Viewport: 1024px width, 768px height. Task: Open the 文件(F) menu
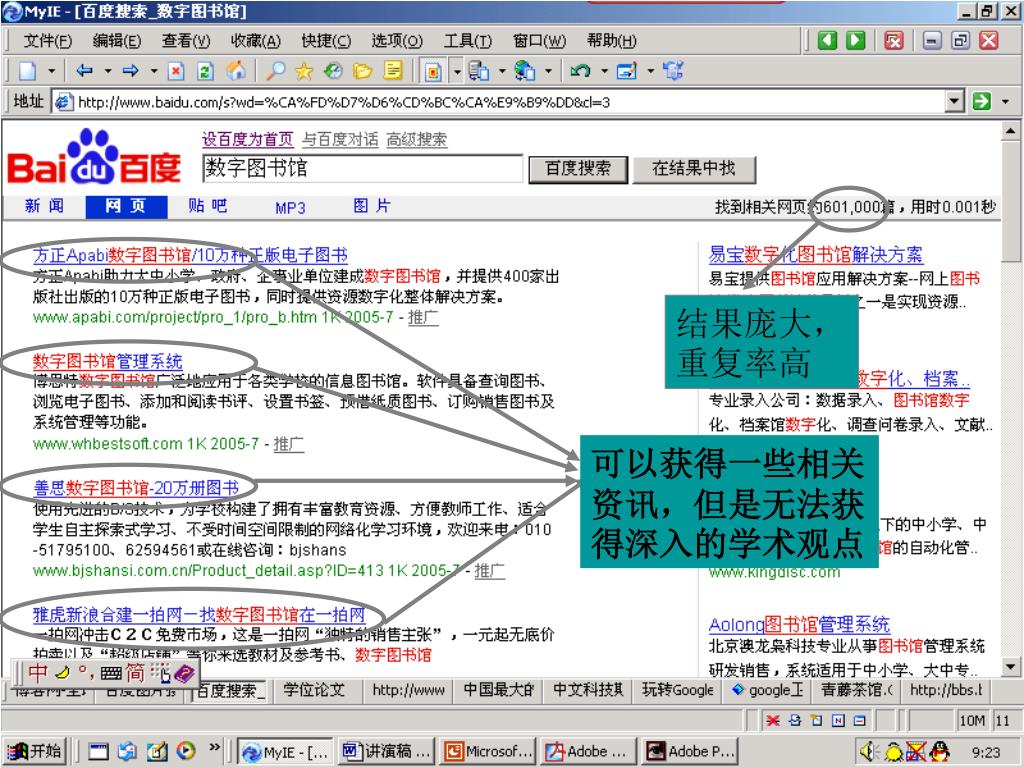point(48,41)
